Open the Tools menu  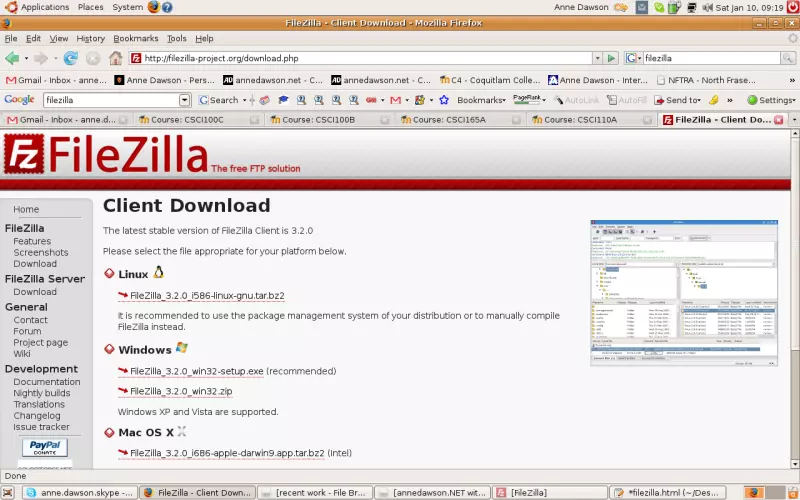click(177, 38)
